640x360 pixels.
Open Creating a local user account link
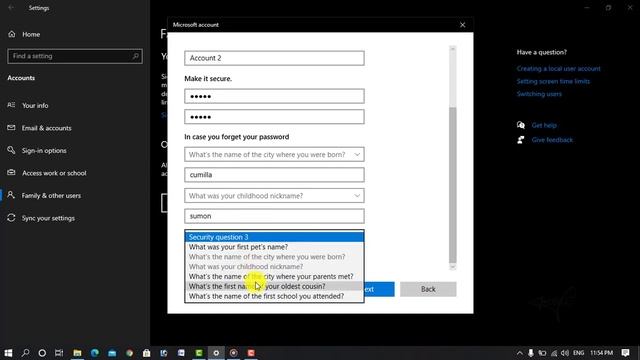coord(558,69)
